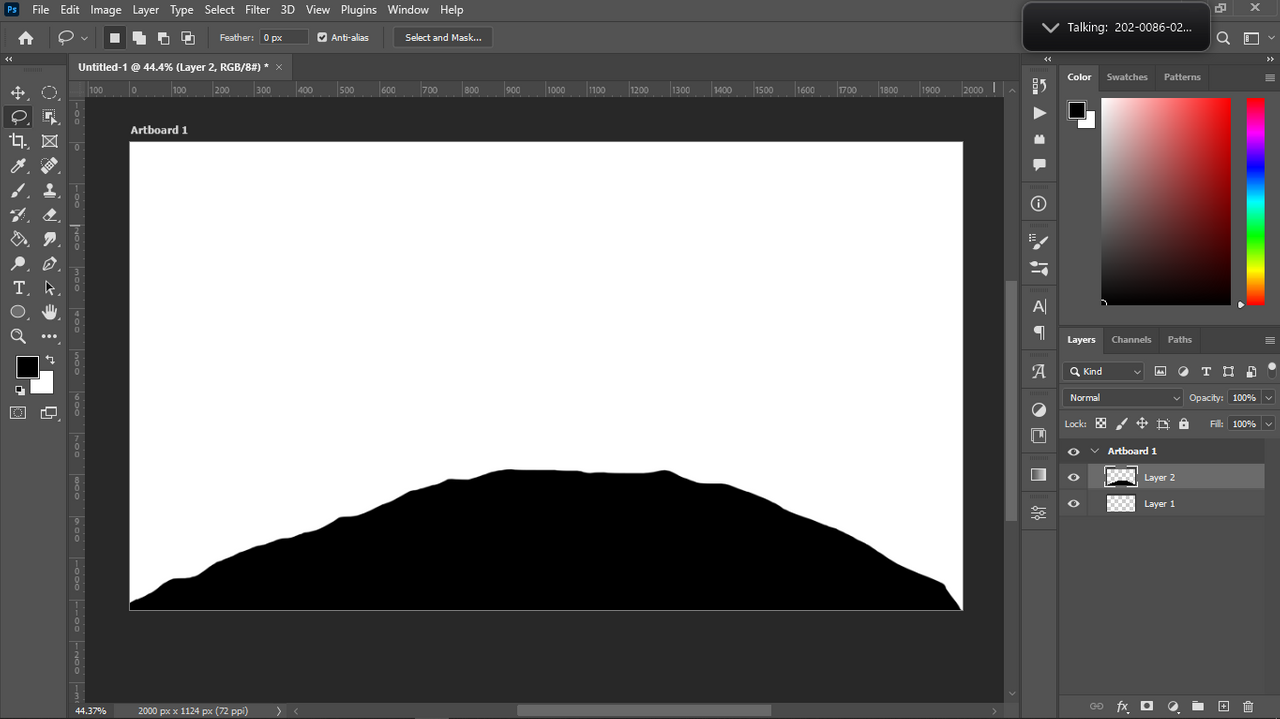
Task: Disable the Anti-alias checkbox
Action: (x=322, y=38)
